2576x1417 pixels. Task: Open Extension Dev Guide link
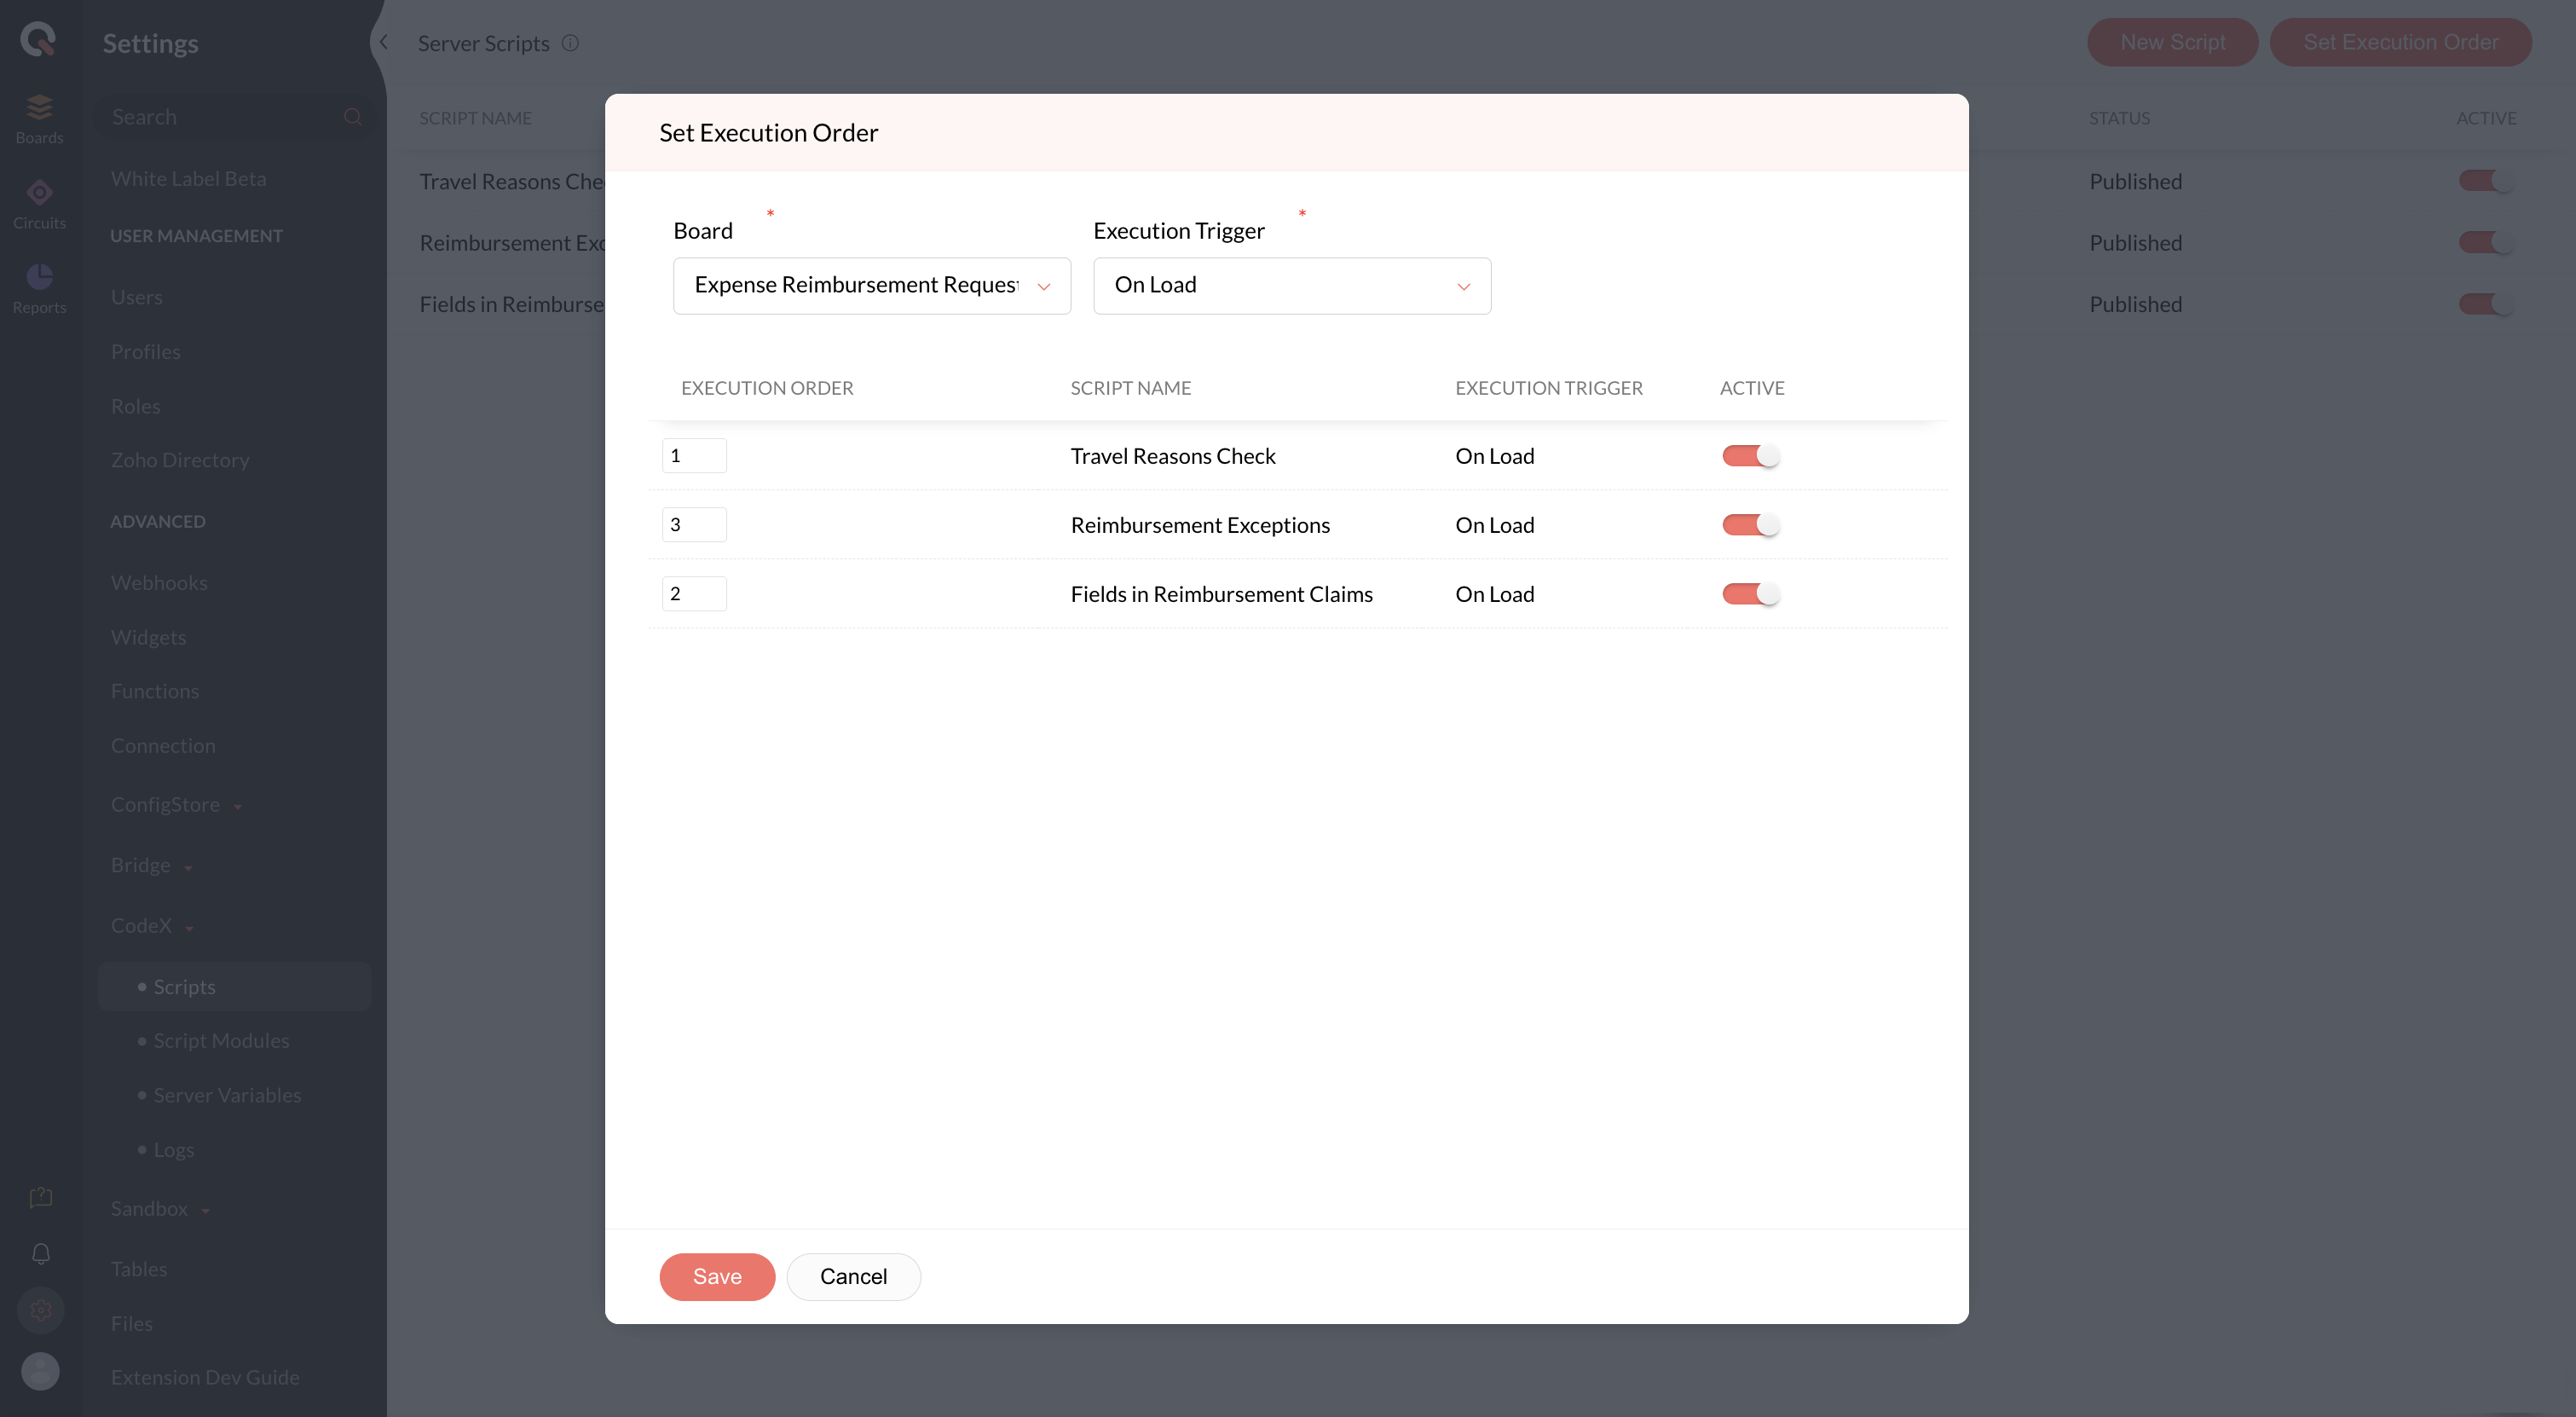[205, 1378]
